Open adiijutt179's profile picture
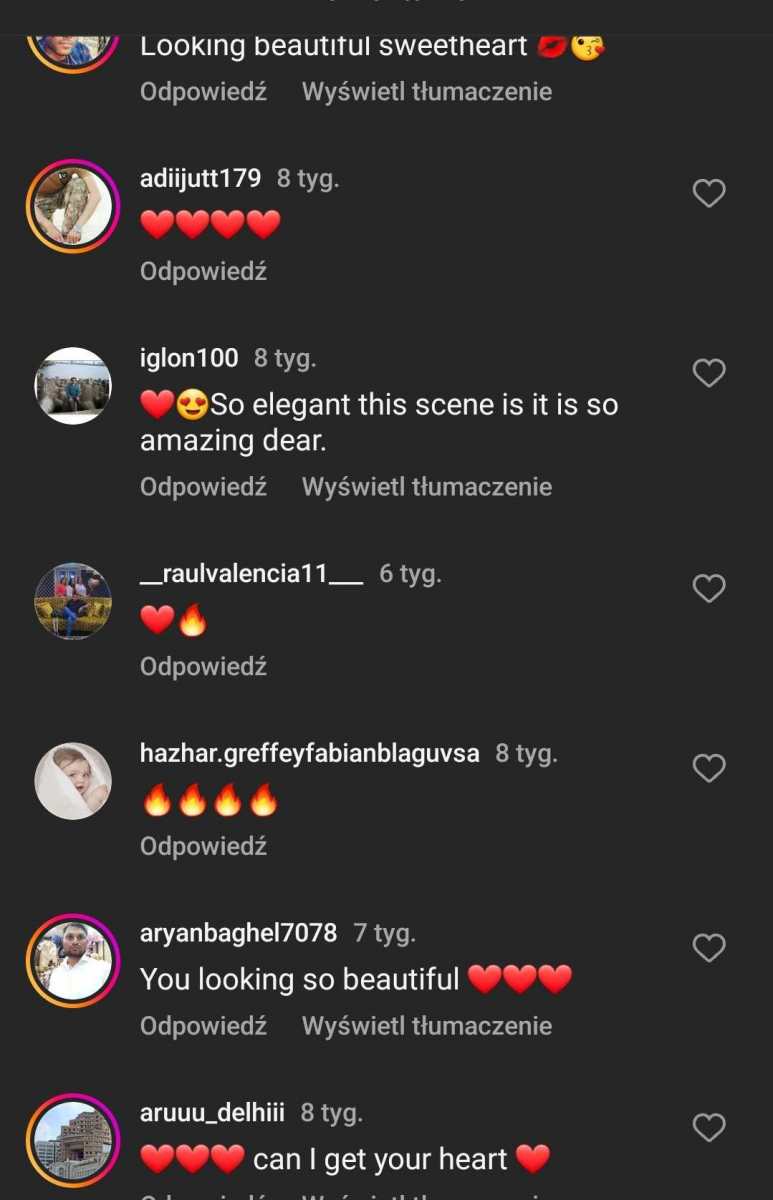Screen dimensions: 773x1200 click(x=73, y=206)
